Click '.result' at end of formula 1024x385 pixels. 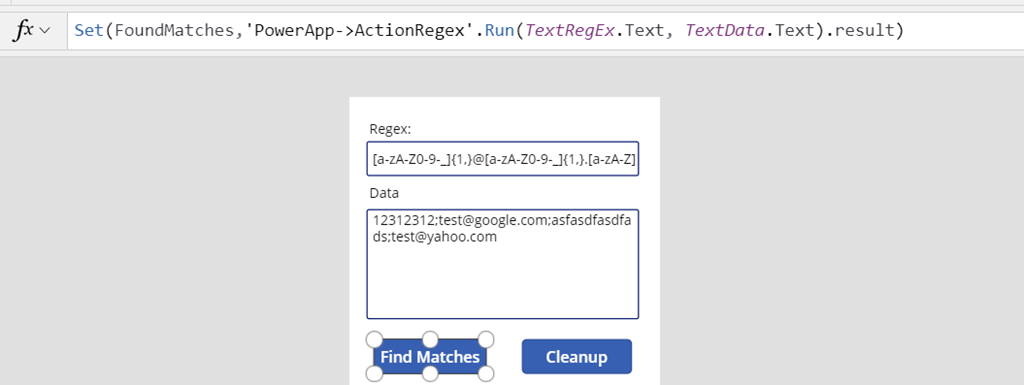point(861,31)
